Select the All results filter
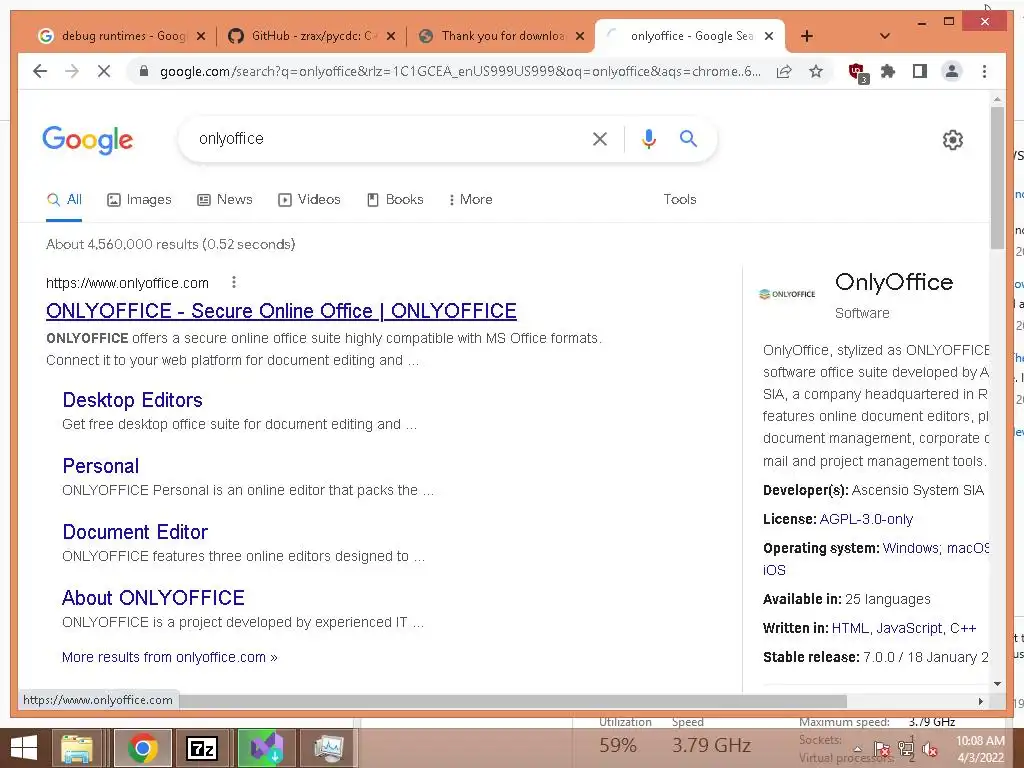 click(64, 199)
